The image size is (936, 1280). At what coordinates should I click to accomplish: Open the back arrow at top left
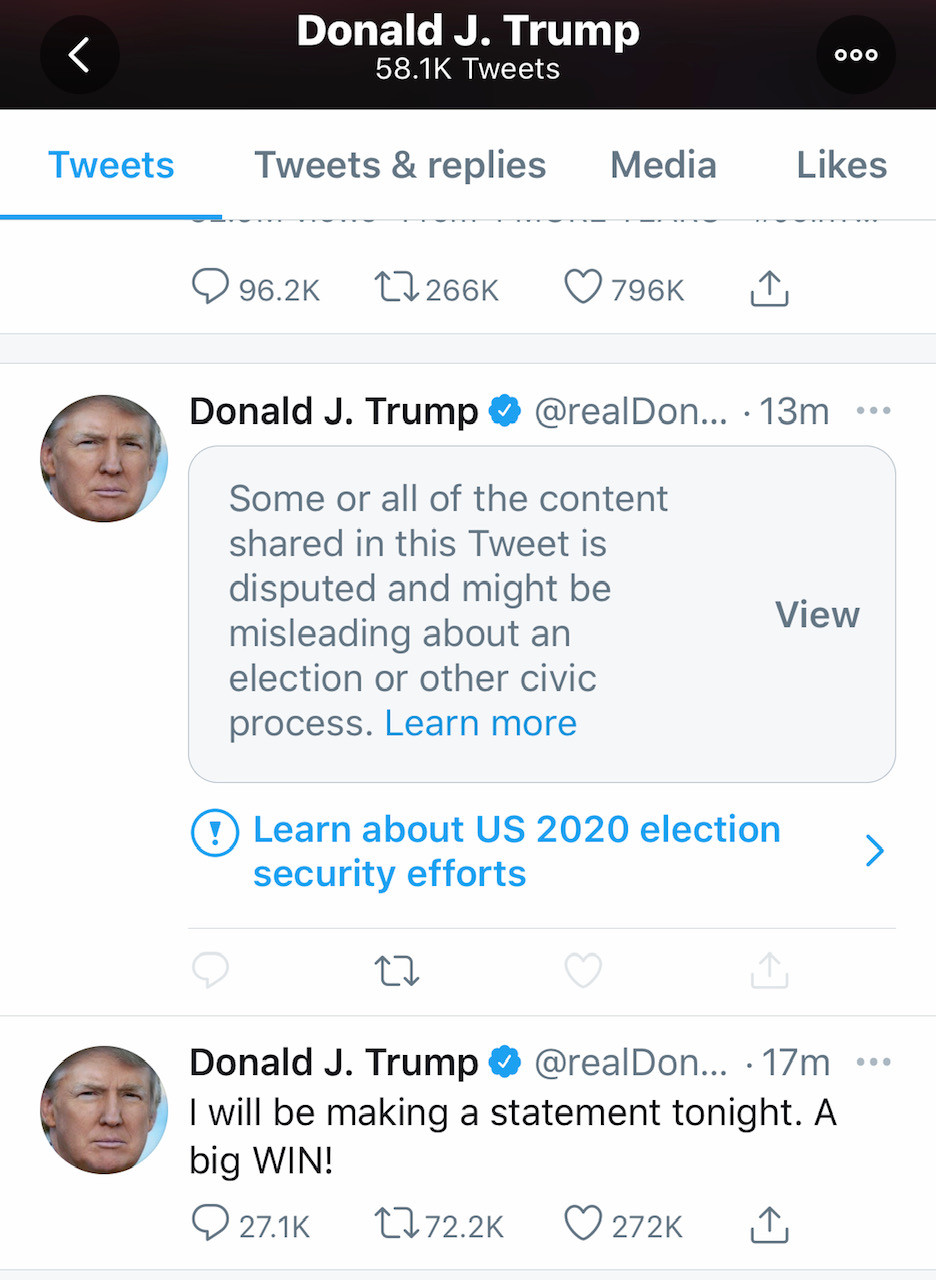click(x=79, y=55)
